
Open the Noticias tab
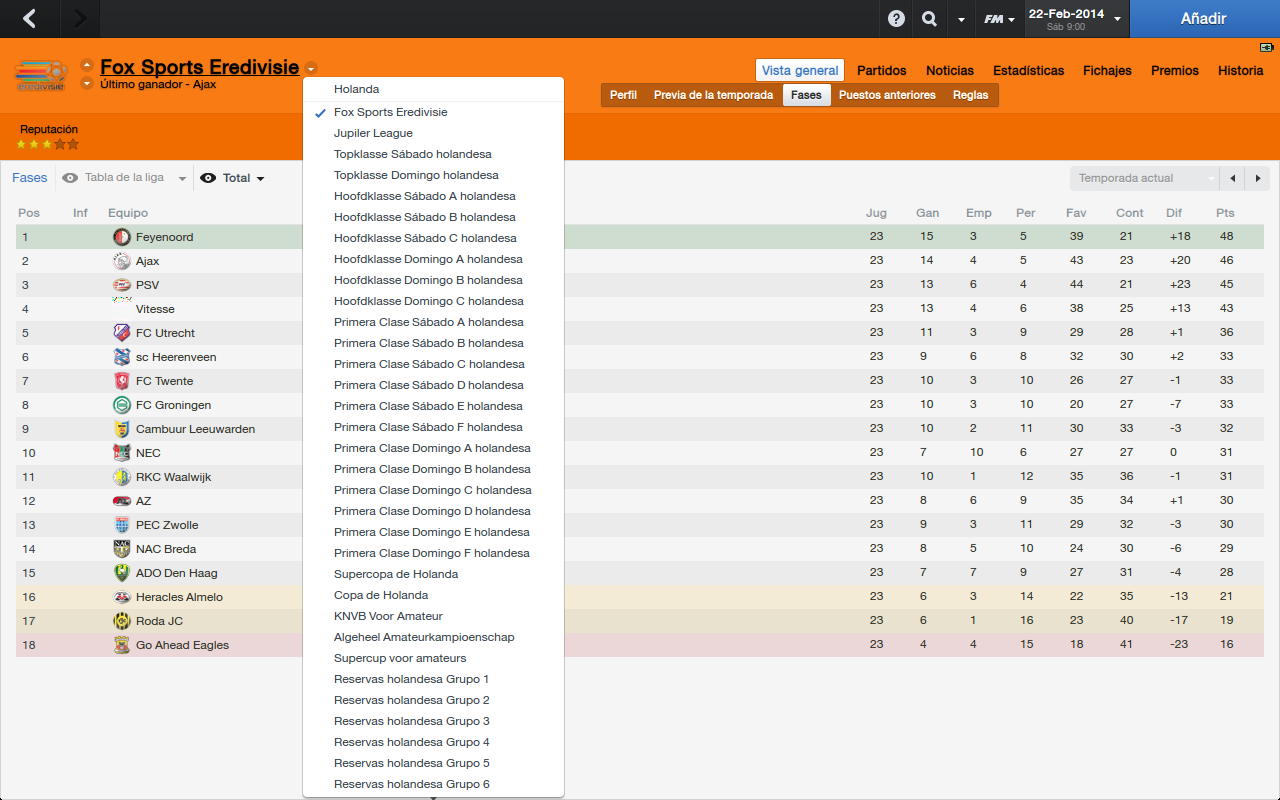click(950, 70)
